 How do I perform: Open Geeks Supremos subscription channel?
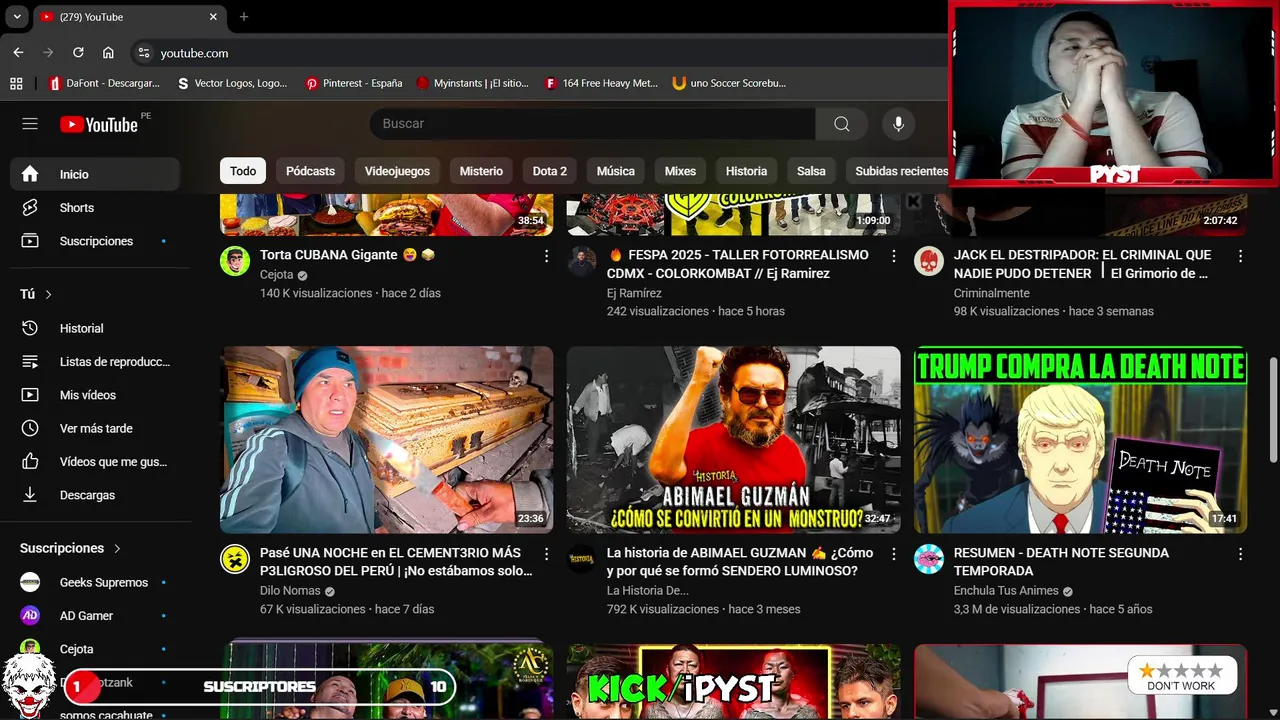tap(95, 582)
